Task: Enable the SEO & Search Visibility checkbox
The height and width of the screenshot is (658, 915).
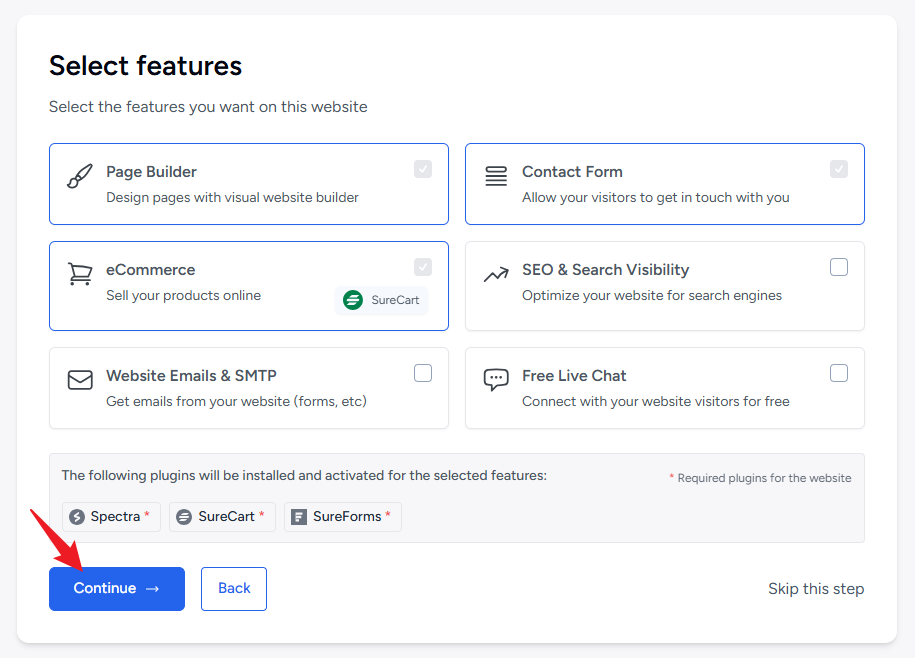Action: coord(839,267)
